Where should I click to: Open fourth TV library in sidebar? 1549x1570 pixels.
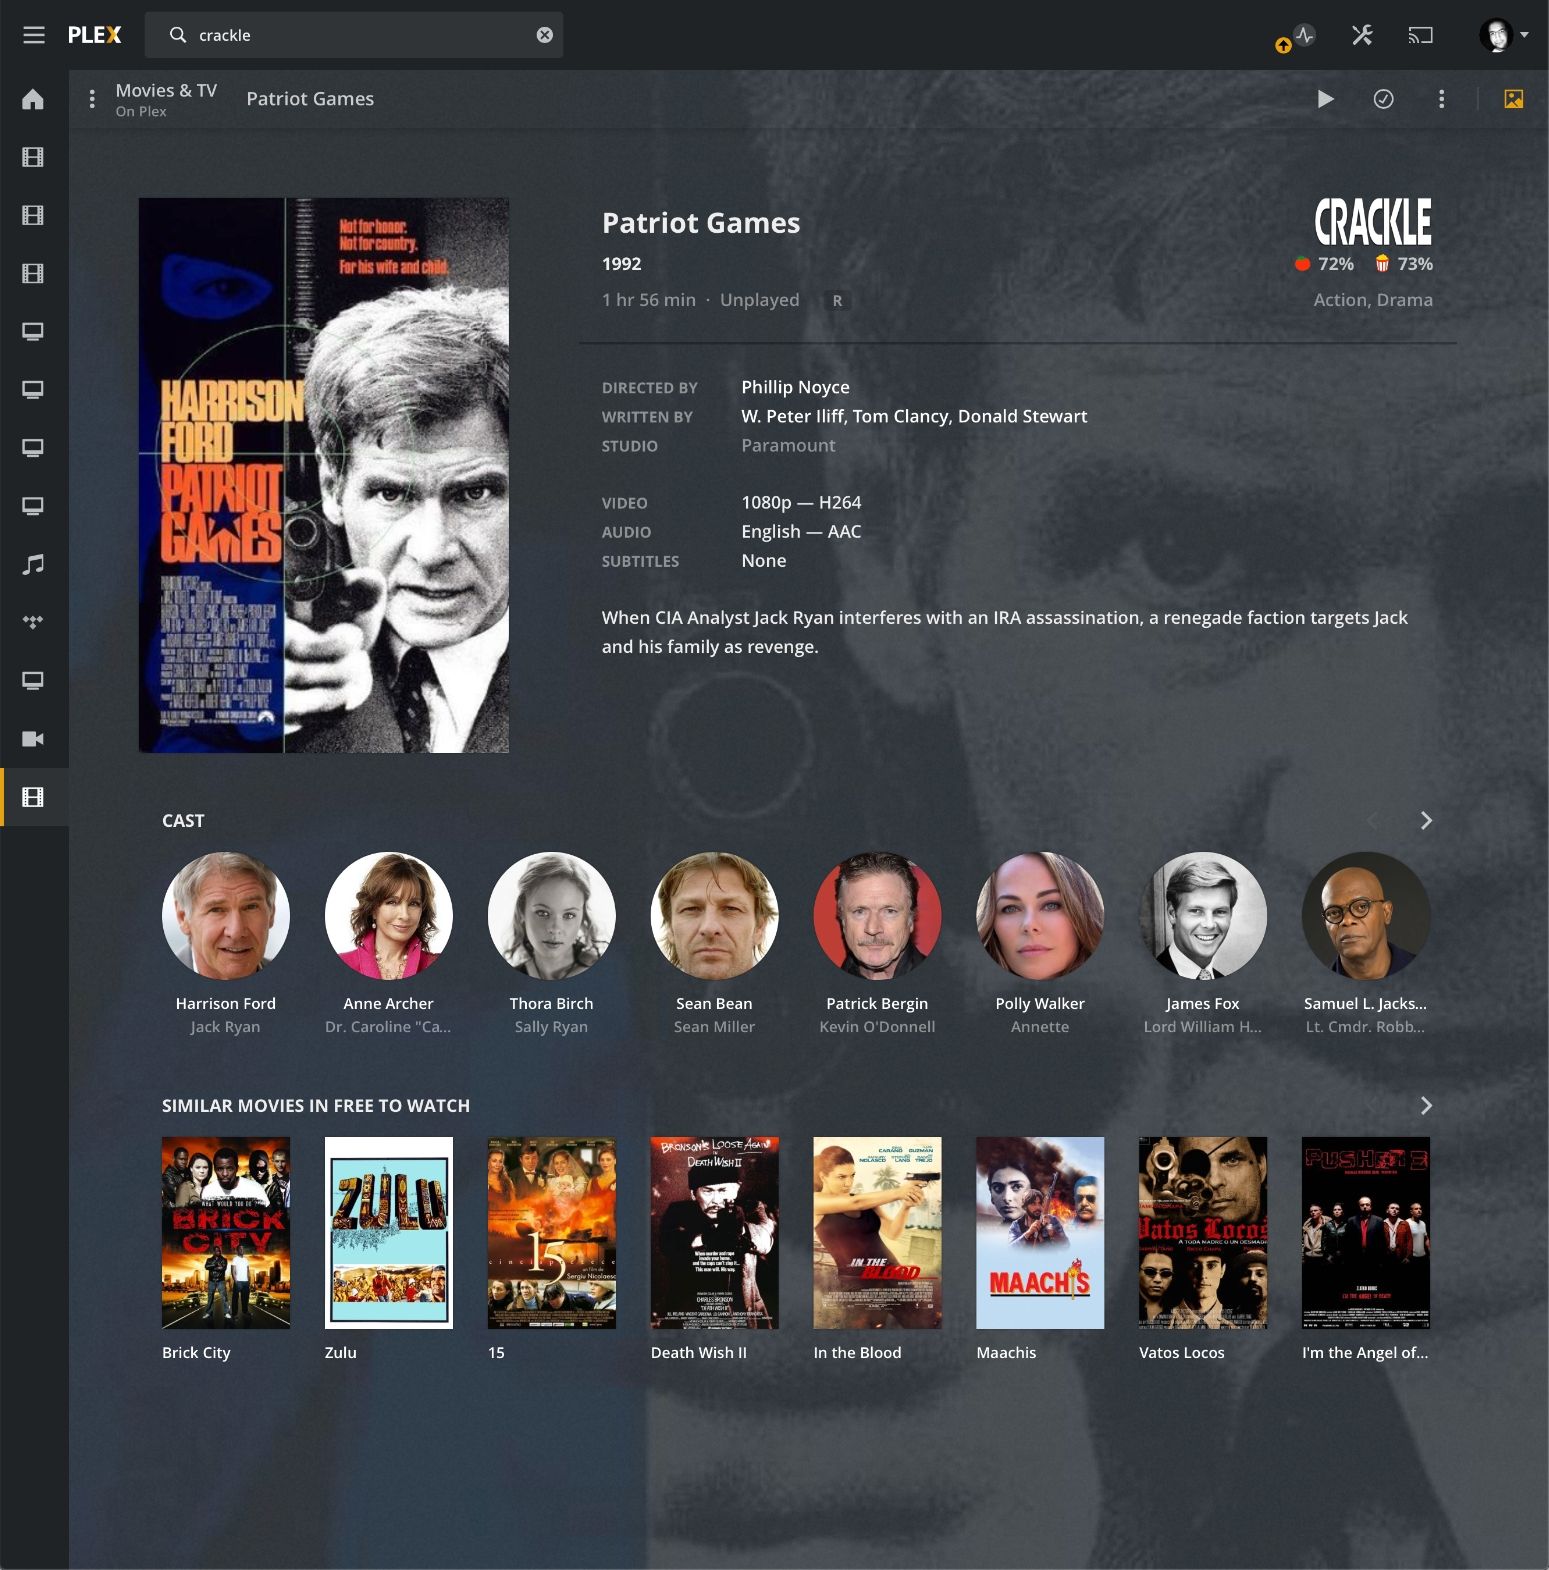click(34, 506)
